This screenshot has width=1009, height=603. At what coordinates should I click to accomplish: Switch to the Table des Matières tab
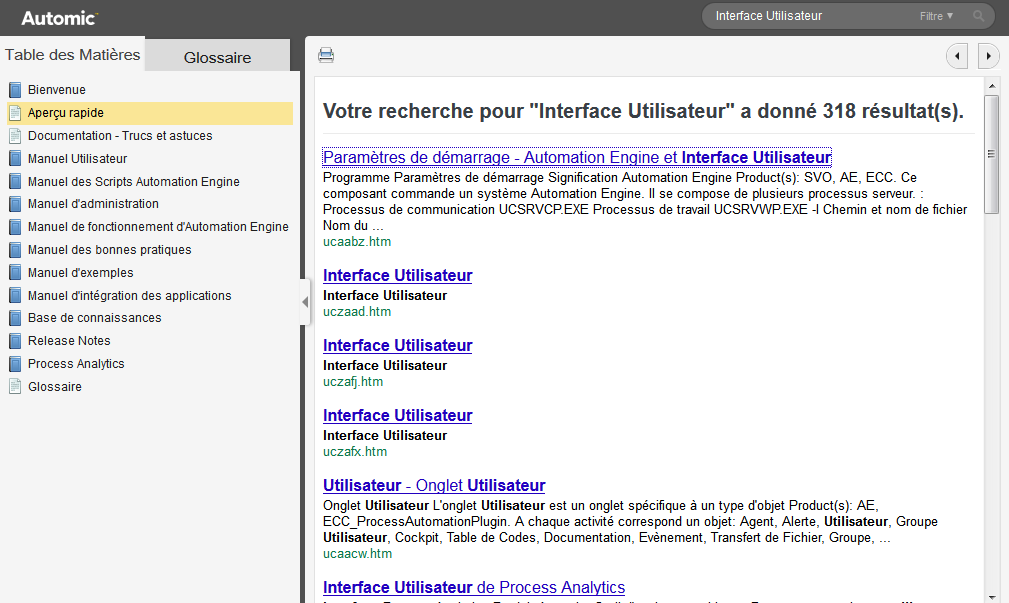(x=72, y=55)
